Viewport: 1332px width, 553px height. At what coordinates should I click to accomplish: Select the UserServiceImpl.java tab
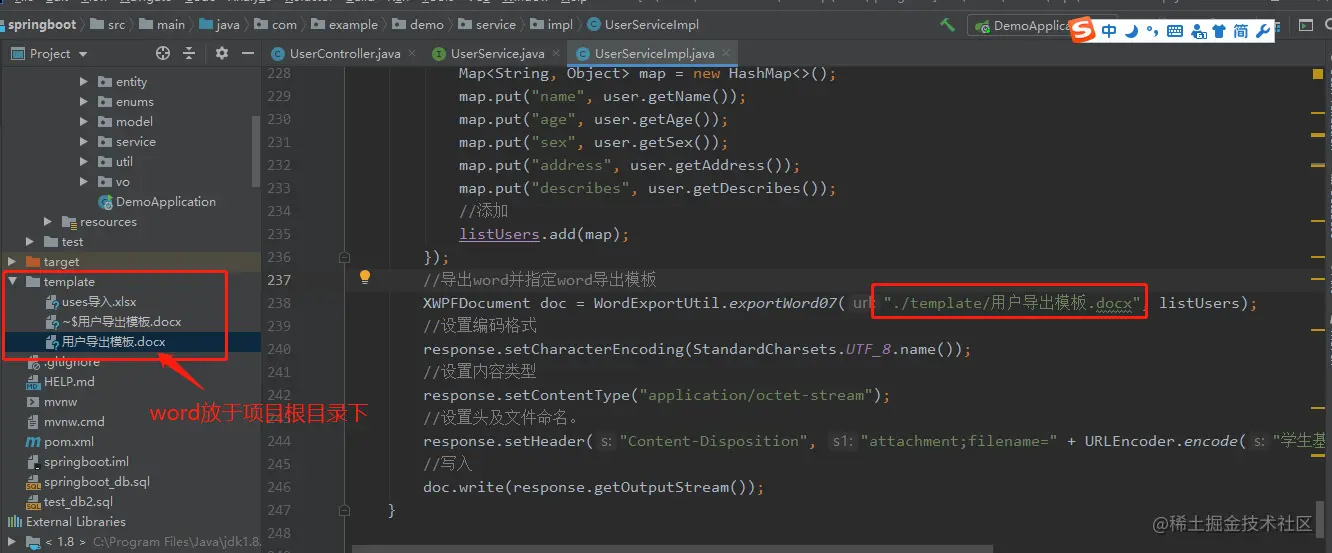[654, 53]
